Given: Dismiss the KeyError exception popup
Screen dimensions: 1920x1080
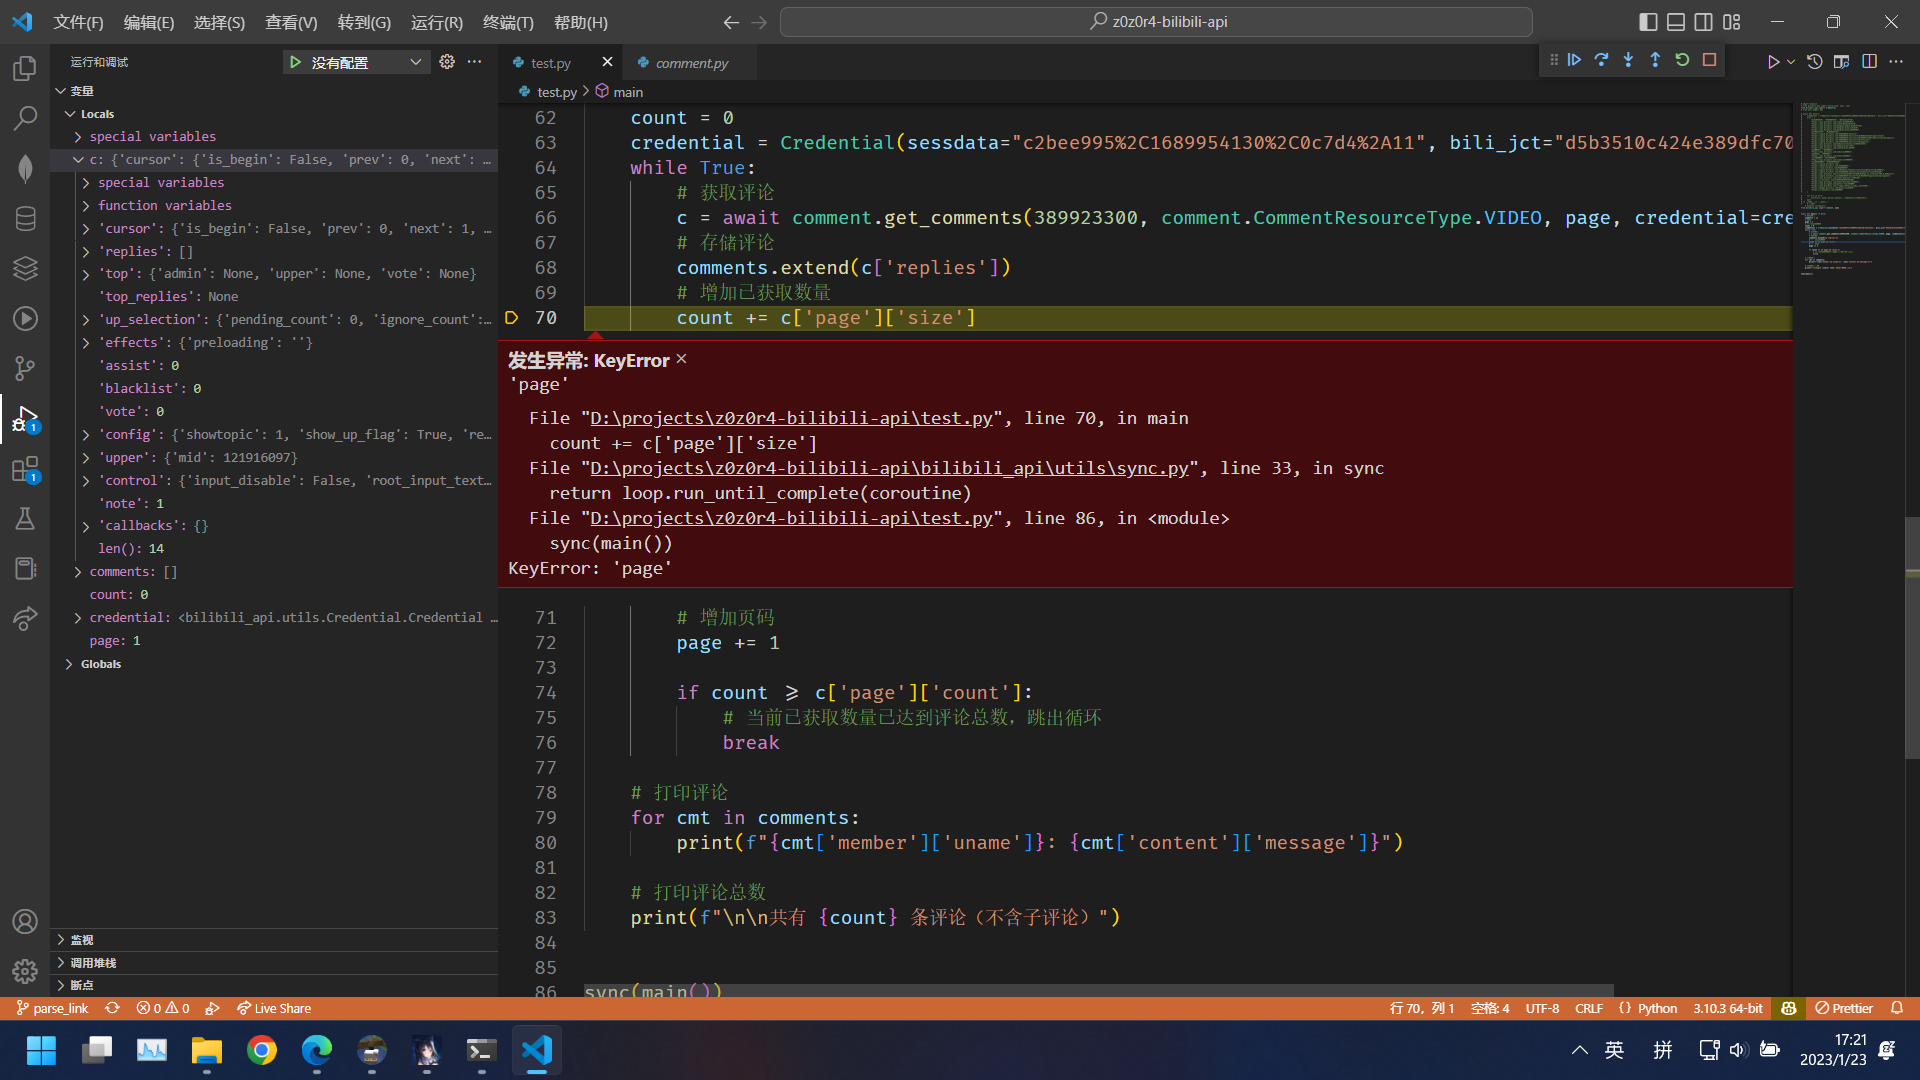Looking at the screenshot, I should pos(681,358).
